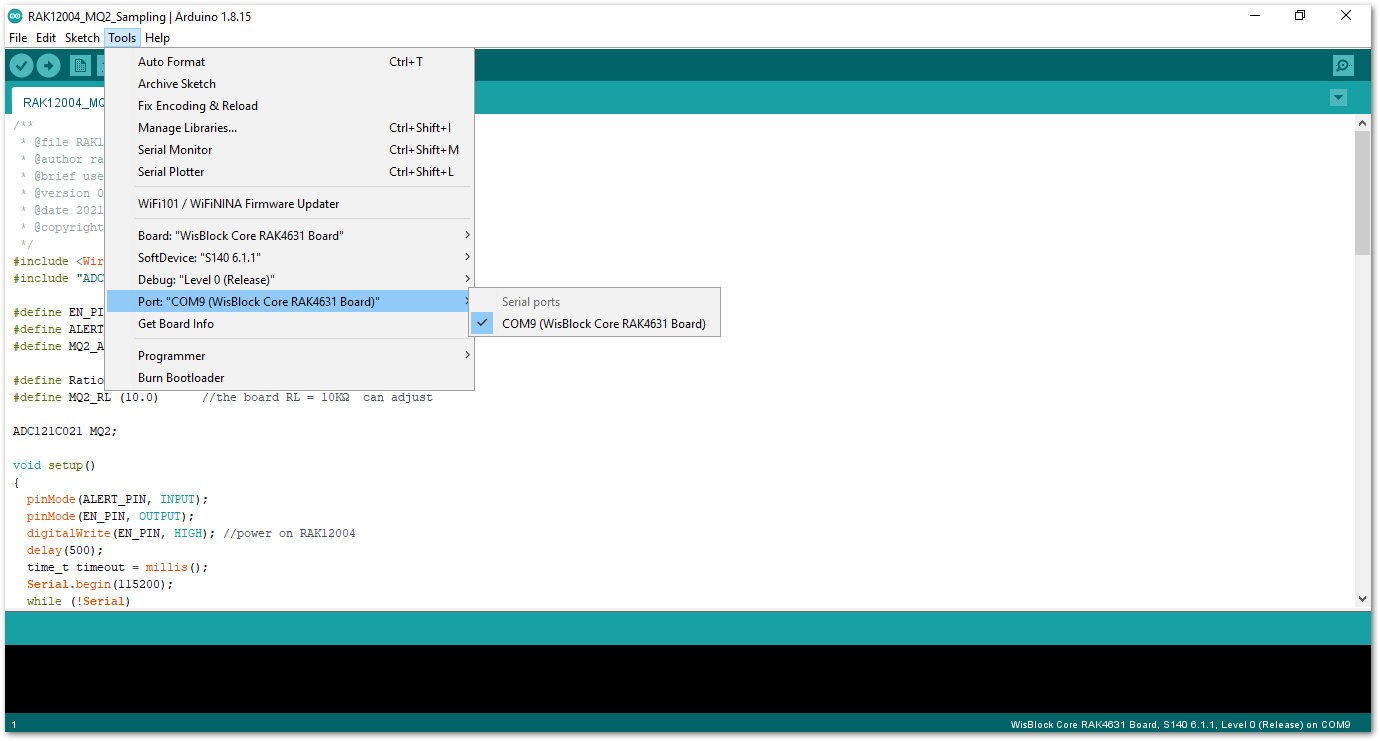Expand the Board submenu

coord(289,236)
